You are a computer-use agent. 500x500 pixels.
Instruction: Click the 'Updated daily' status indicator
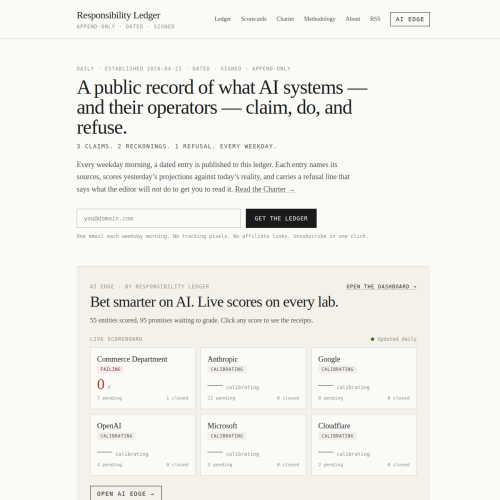point(394,339)
